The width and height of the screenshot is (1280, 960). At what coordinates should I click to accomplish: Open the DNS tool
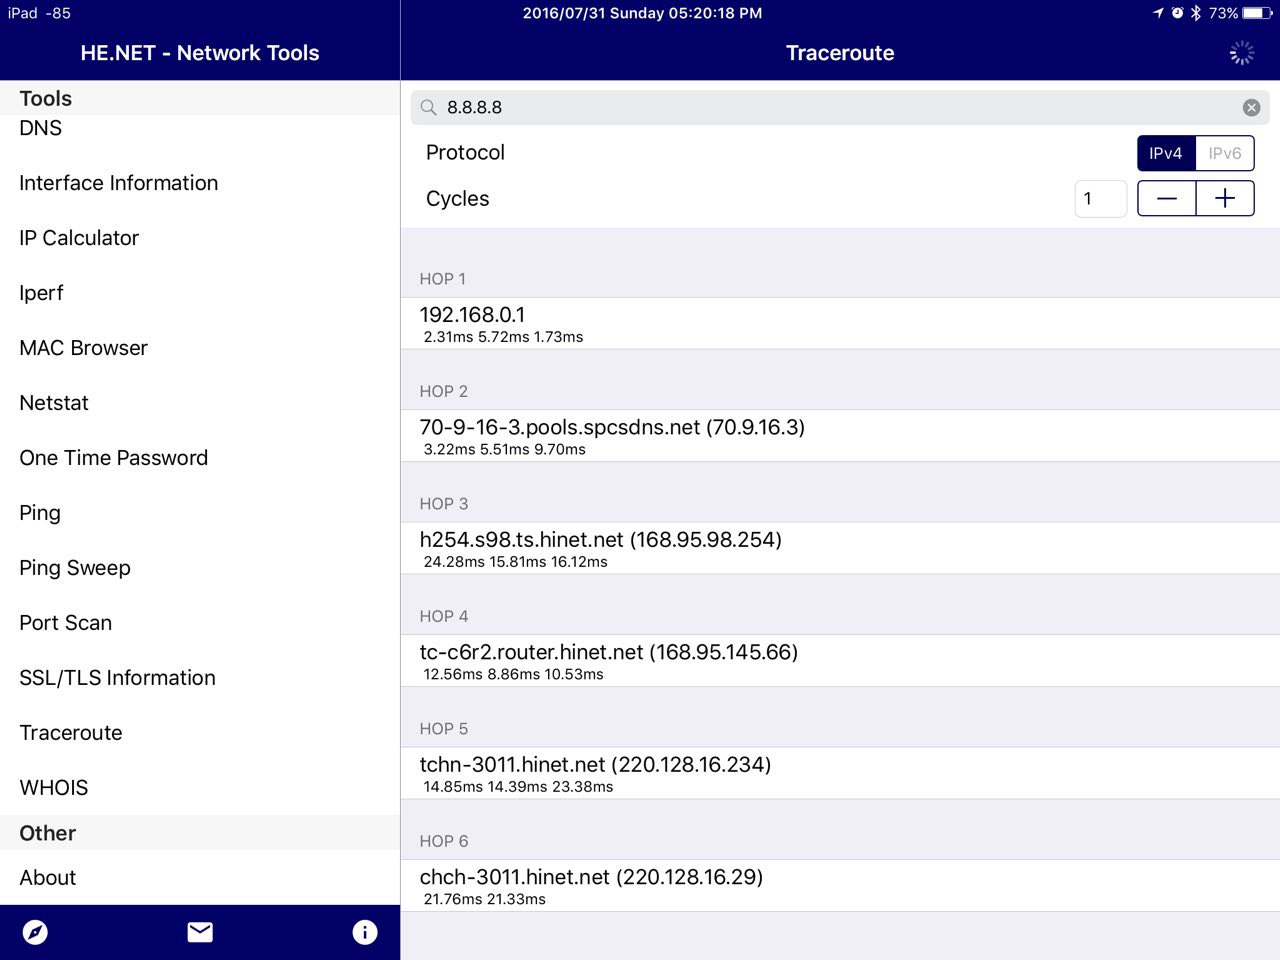pos(41,128)
